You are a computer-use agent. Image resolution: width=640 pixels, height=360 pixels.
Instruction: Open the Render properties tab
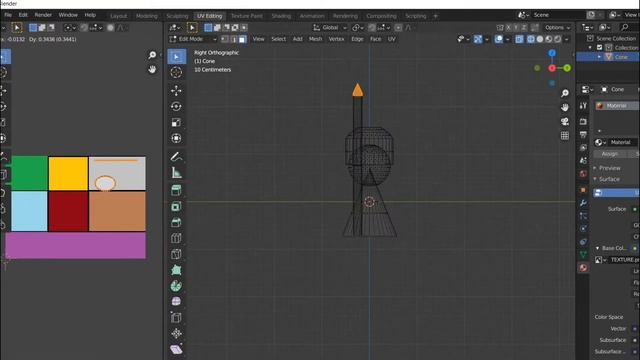(x=583, y=122)
